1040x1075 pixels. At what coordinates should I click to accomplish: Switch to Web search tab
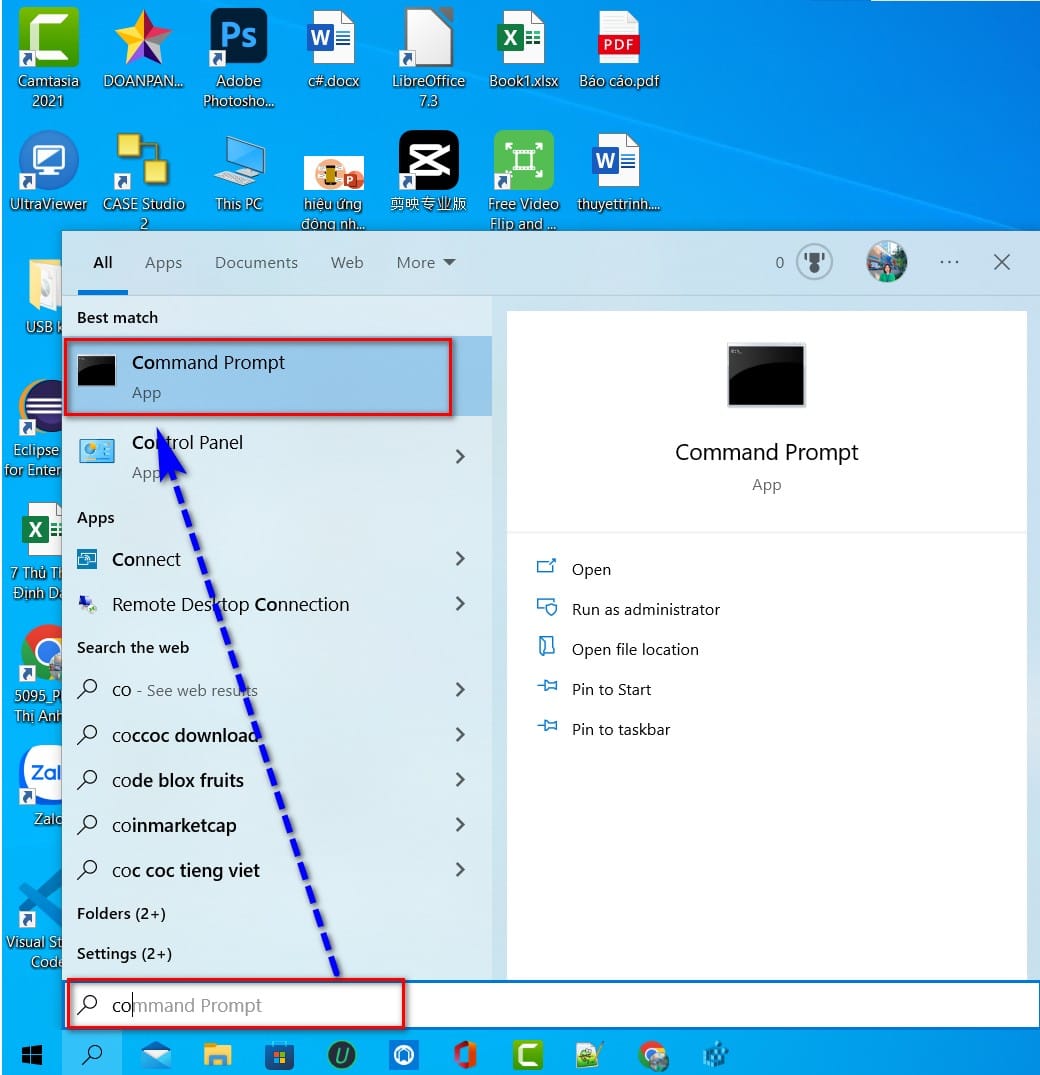pos(347,263)
